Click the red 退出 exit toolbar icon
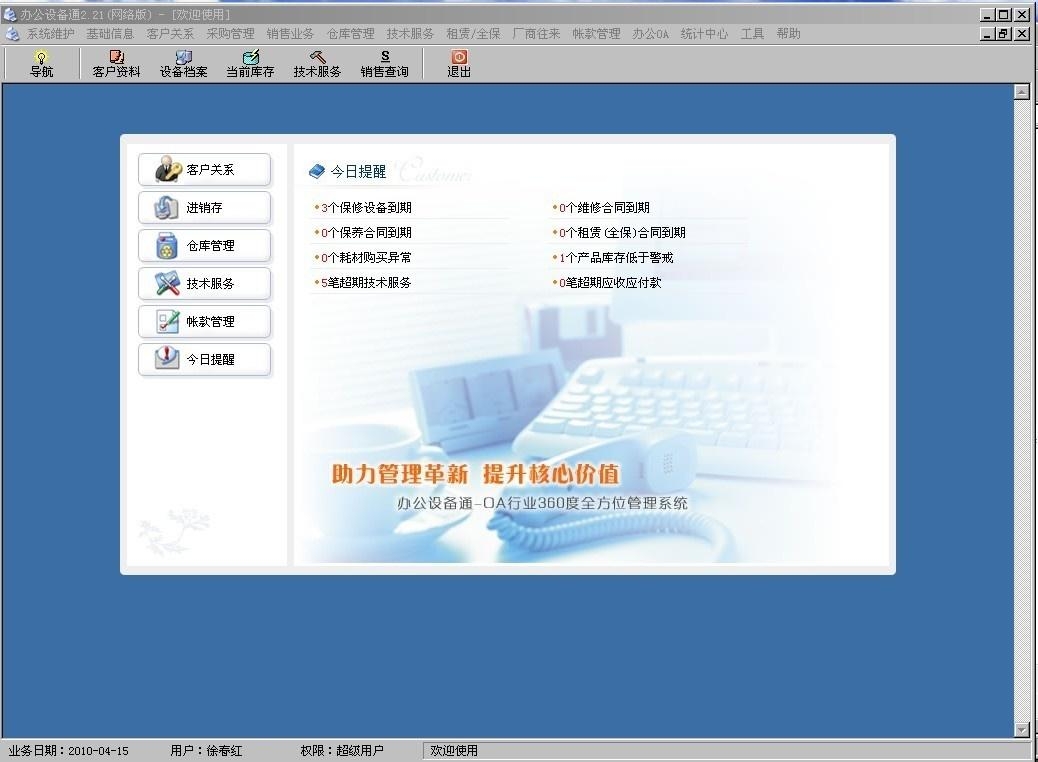 [x=459, y=64]
